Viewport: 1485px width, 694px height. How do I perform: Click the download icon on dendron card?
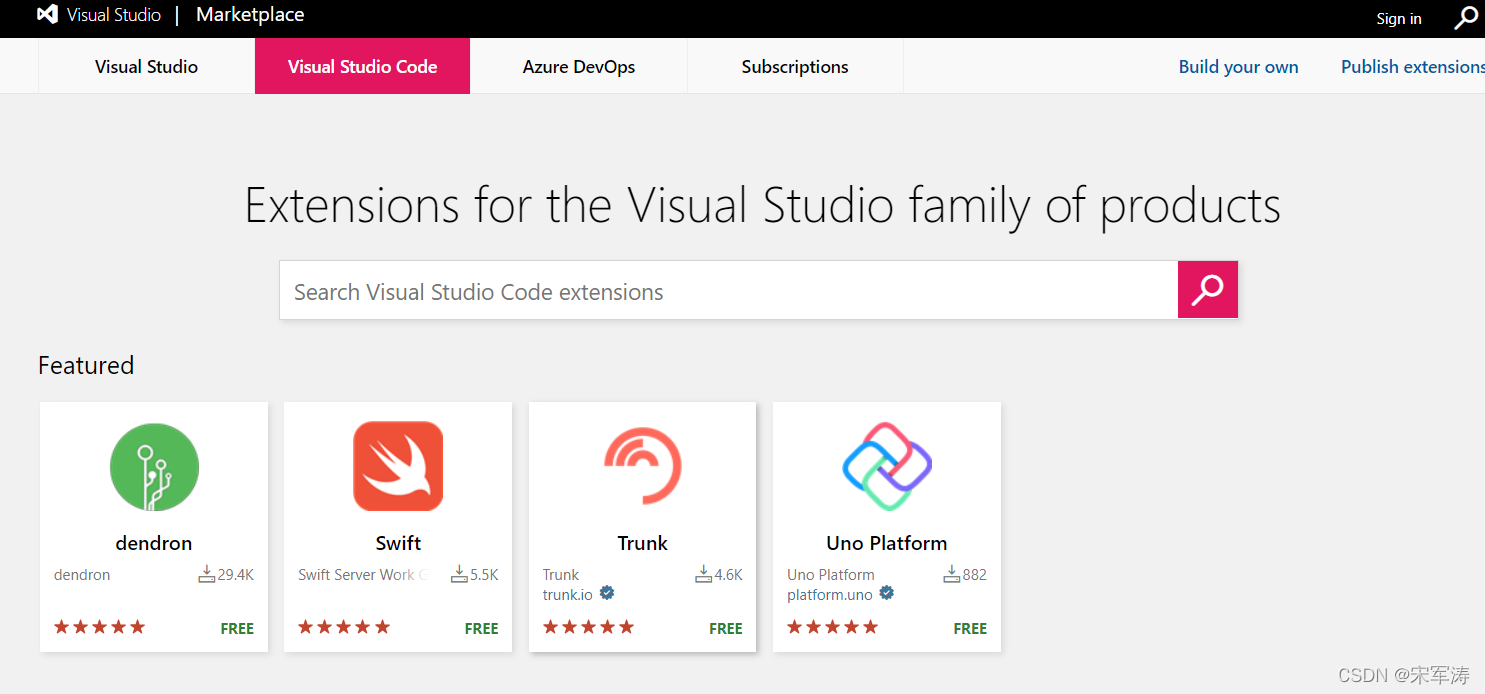tap(207, 574)
